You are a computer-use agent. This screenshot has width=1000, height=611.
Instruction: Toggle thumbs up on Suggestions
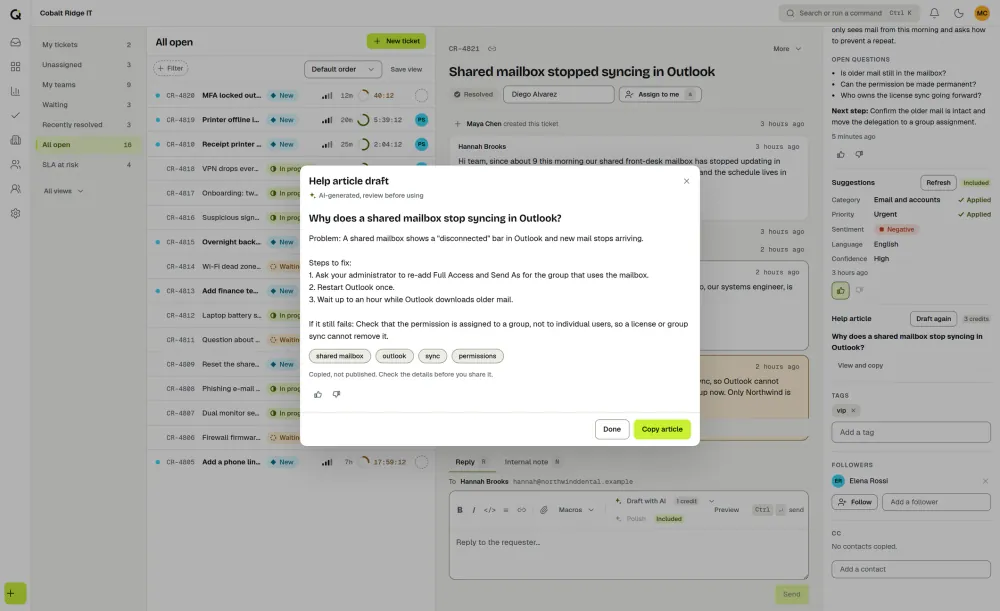click(841, 291)
